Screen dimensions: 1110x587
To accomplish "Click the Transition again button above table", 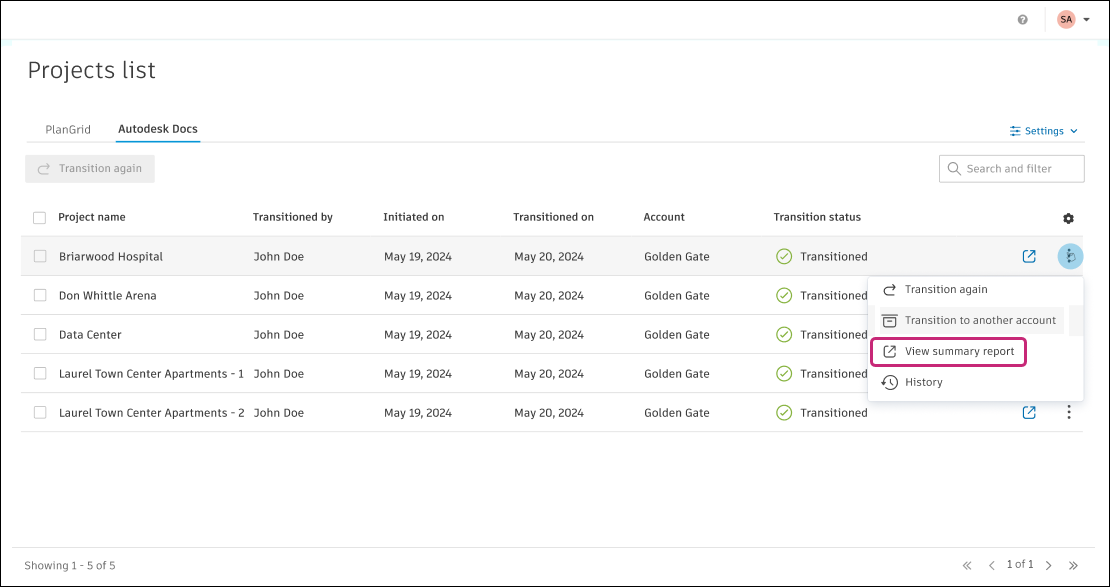I will point(90,169).
